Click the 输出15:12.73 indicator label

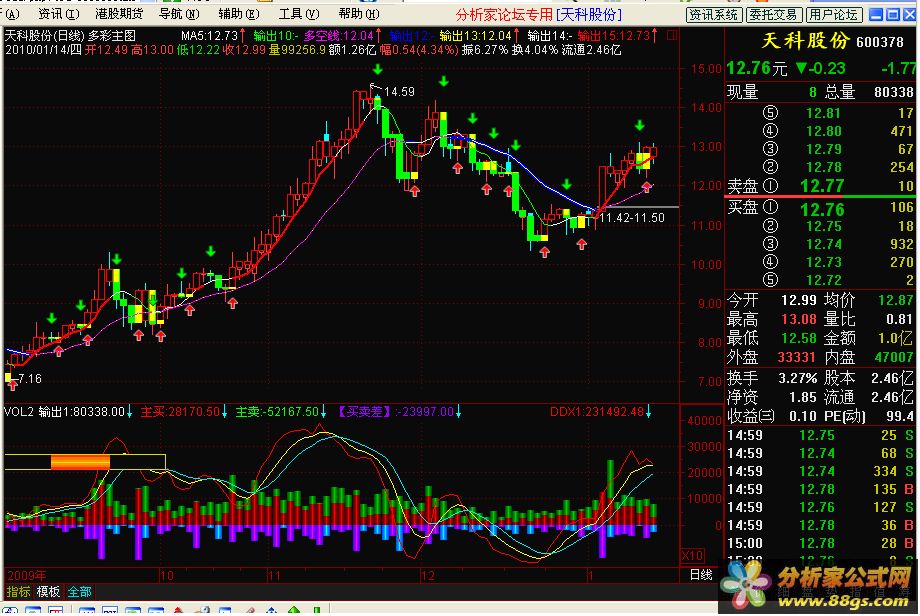614,36
